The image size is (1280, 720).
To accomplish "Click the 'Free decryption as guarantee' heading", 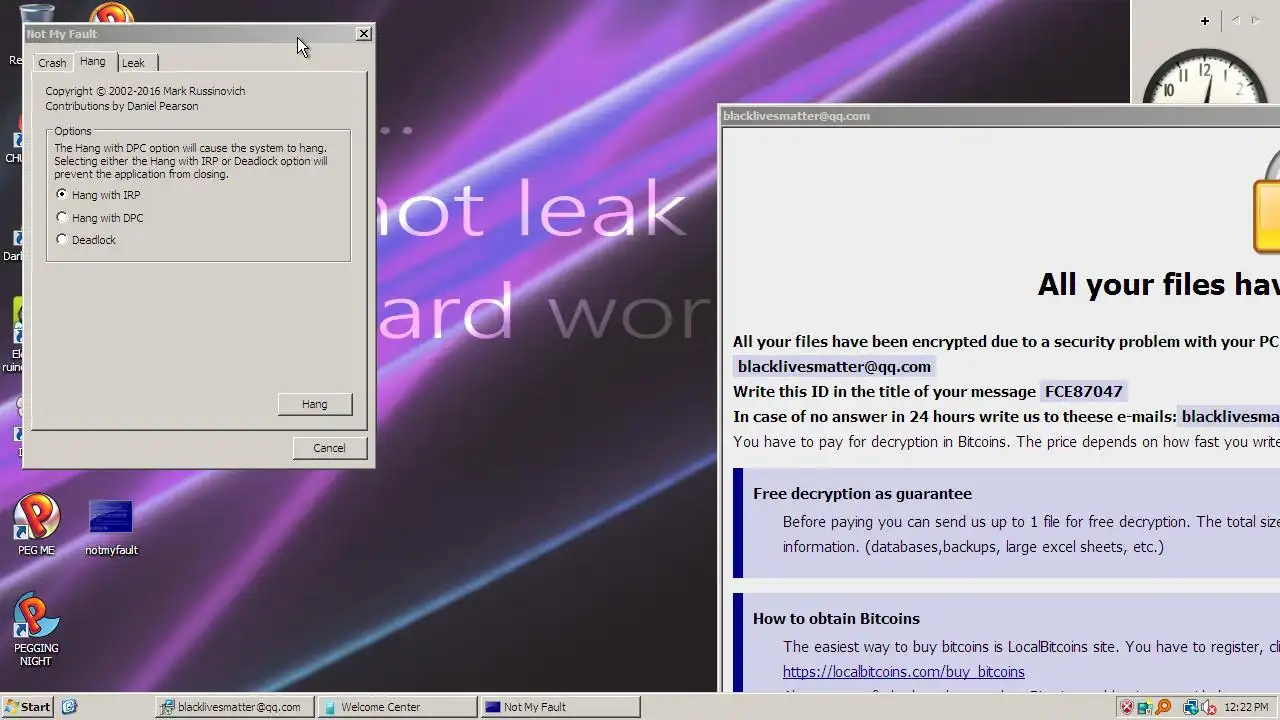I will [862, 493].
